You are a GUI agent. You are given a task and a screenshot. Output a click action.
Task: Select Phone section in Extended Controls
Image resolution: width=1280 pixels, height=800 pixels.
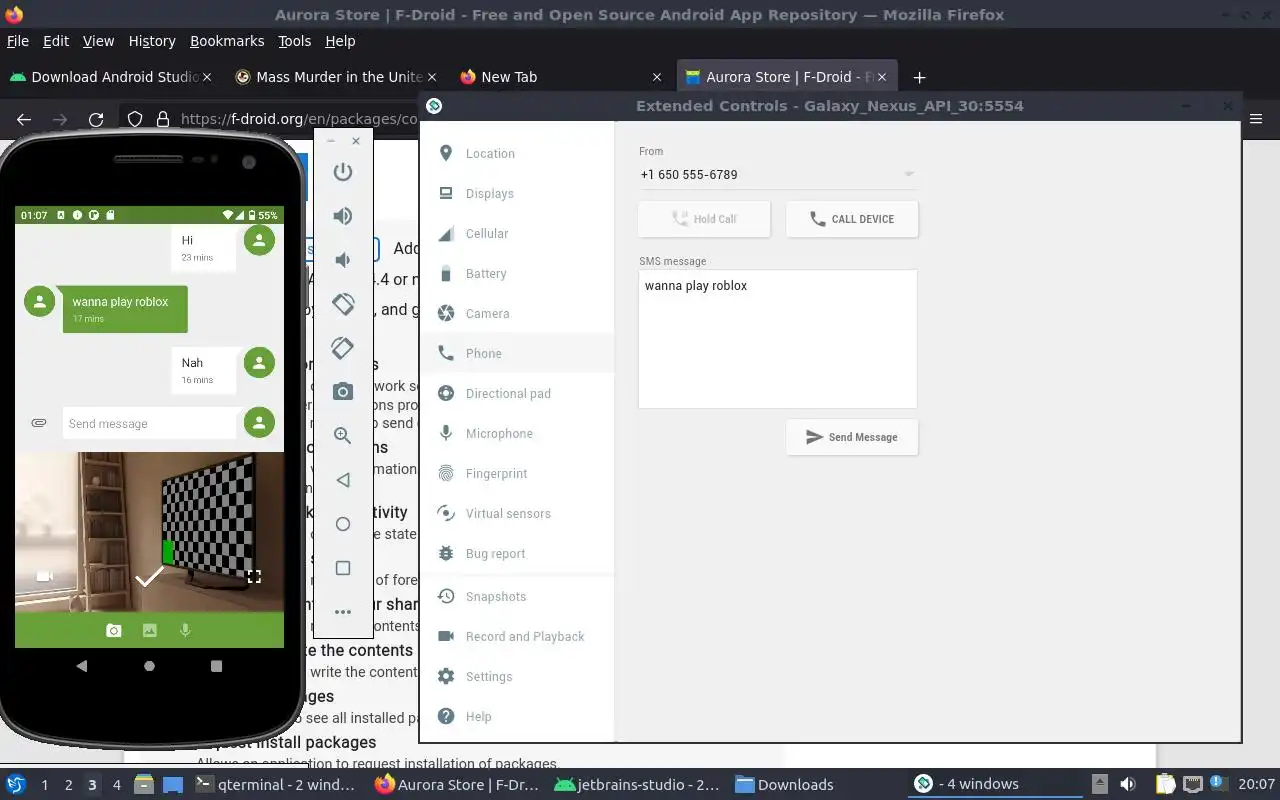(517, 353)
